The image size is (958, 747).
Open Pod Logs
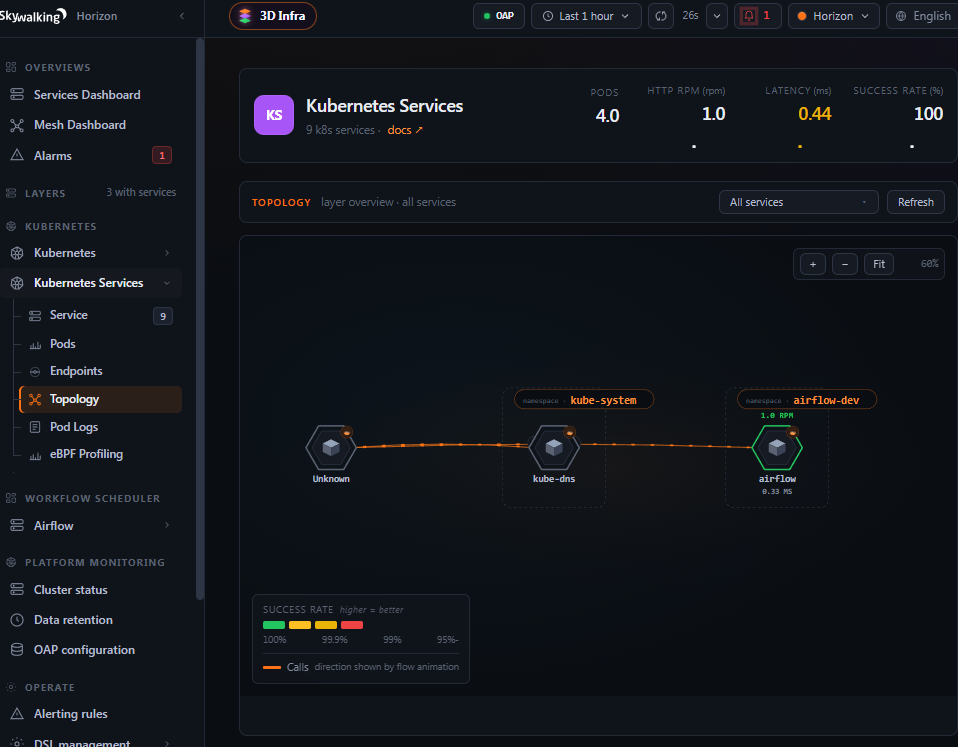73,427
